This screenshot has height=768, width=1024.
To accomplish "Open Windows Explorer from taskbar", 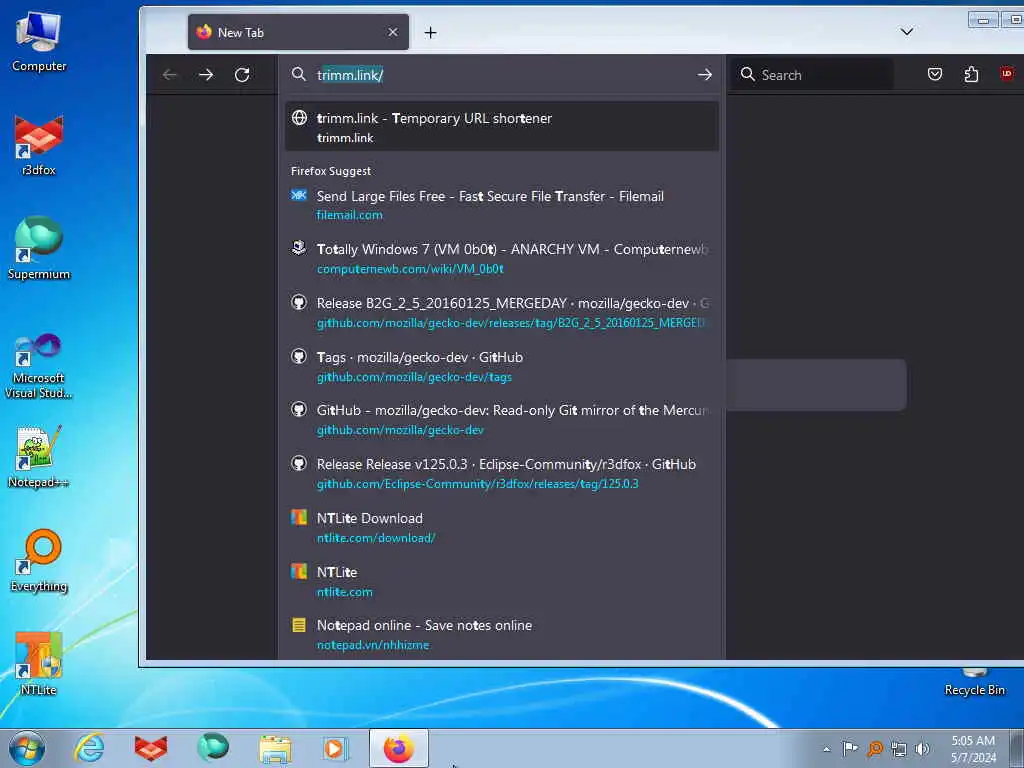I will [x=275, y=748].
